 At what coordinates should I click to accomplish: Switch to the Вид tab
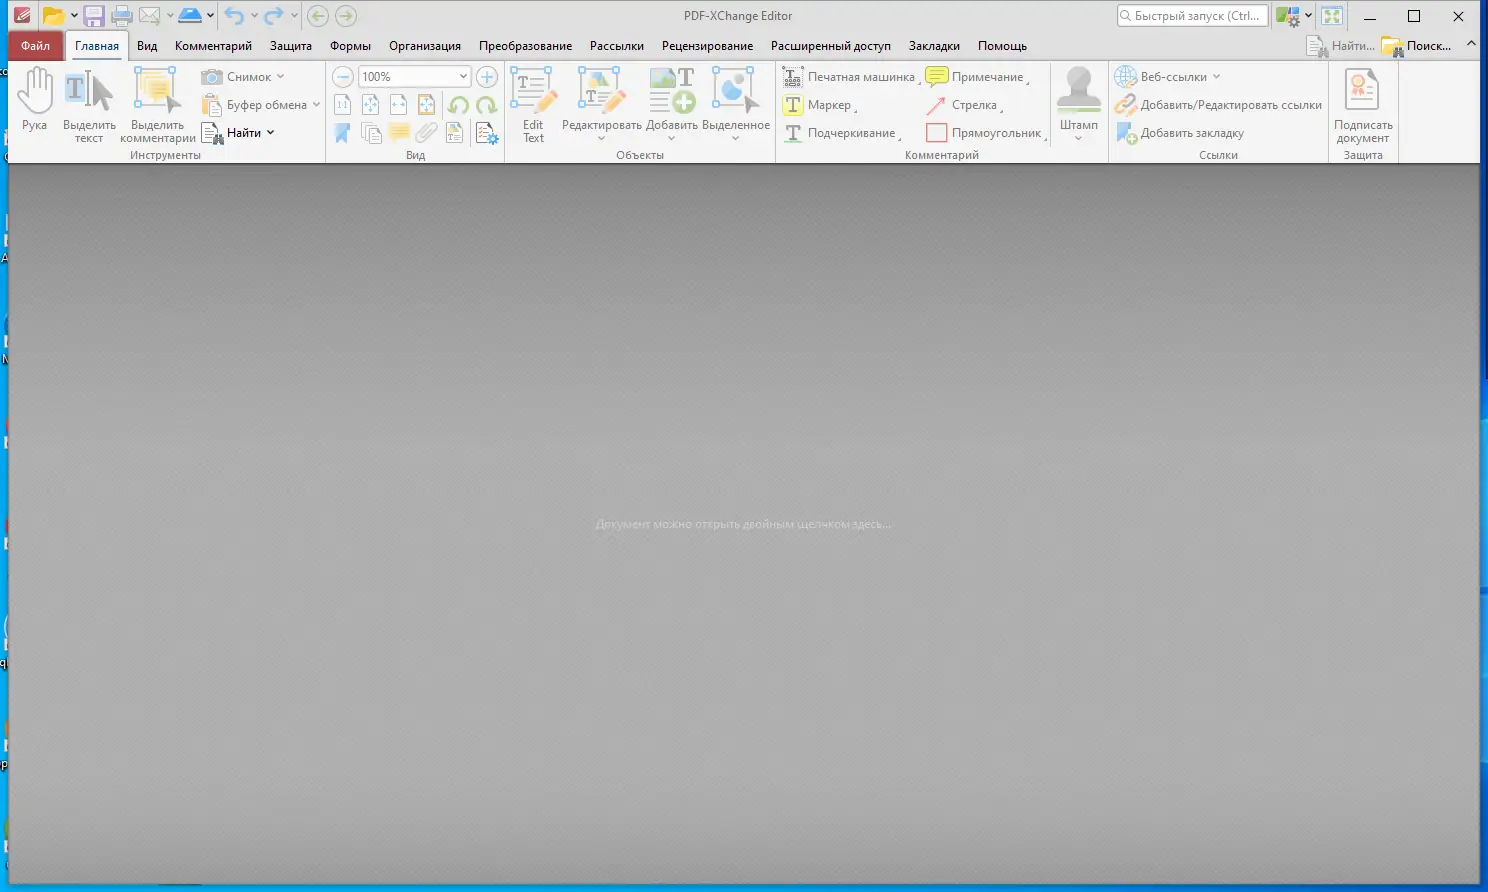point(147,46)
